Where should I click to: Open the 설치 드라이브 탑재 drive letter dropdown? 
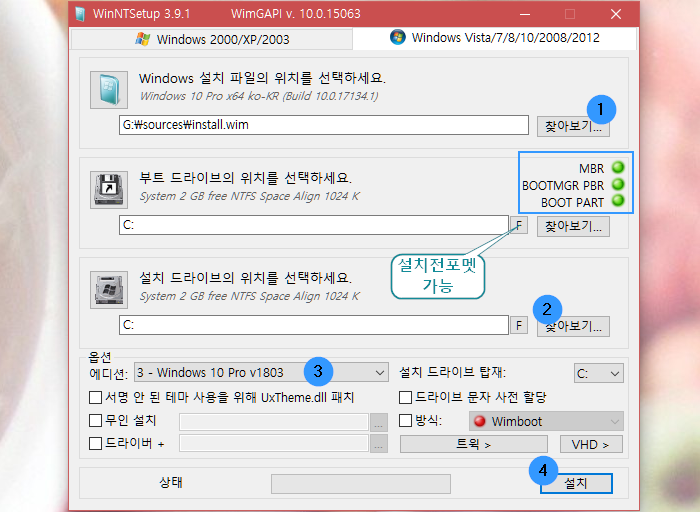pos(599,373)
